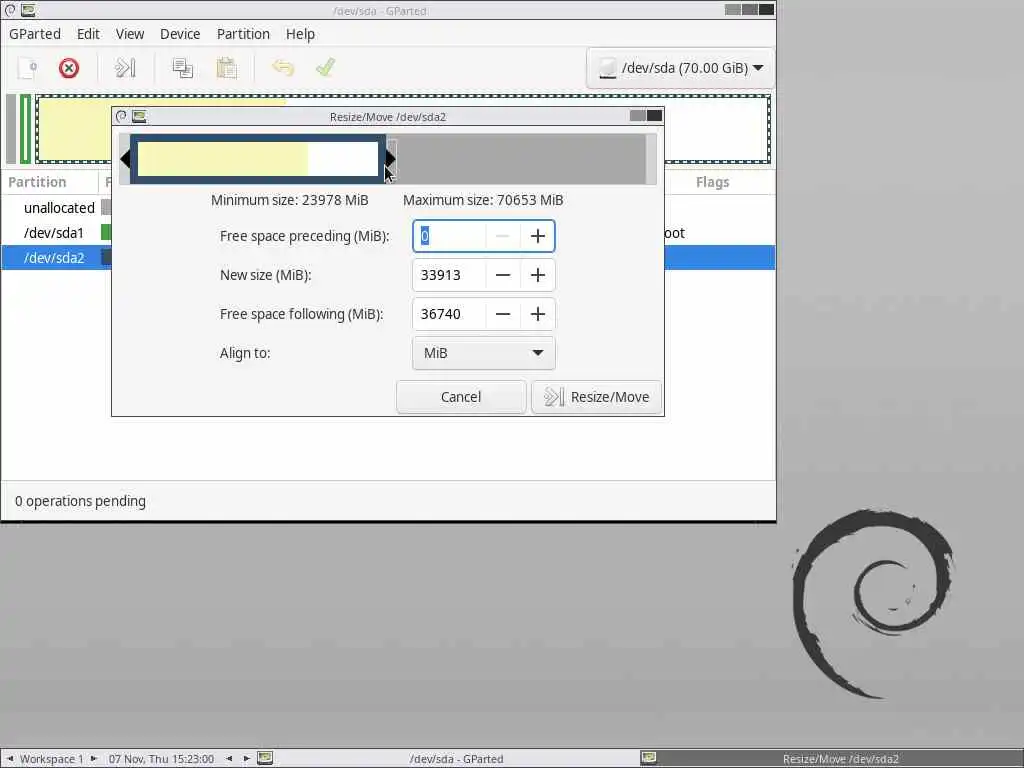Open the GParted menu
The height and width of the screenshot is (768, 1024).
coord(35,34)
